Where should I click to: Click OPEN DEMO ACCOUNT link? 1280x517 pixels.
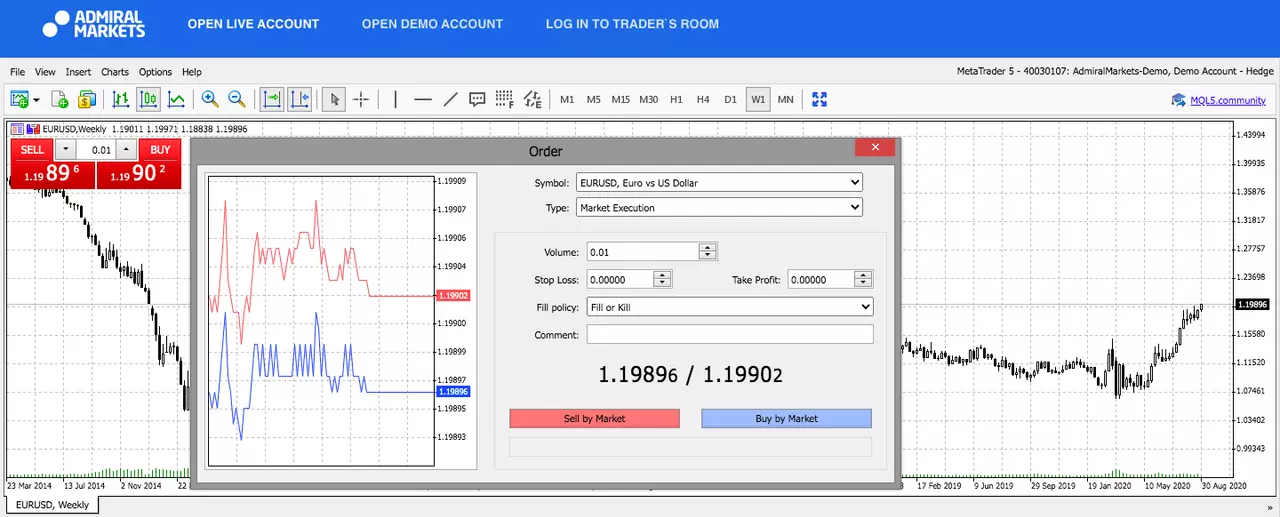433,24
